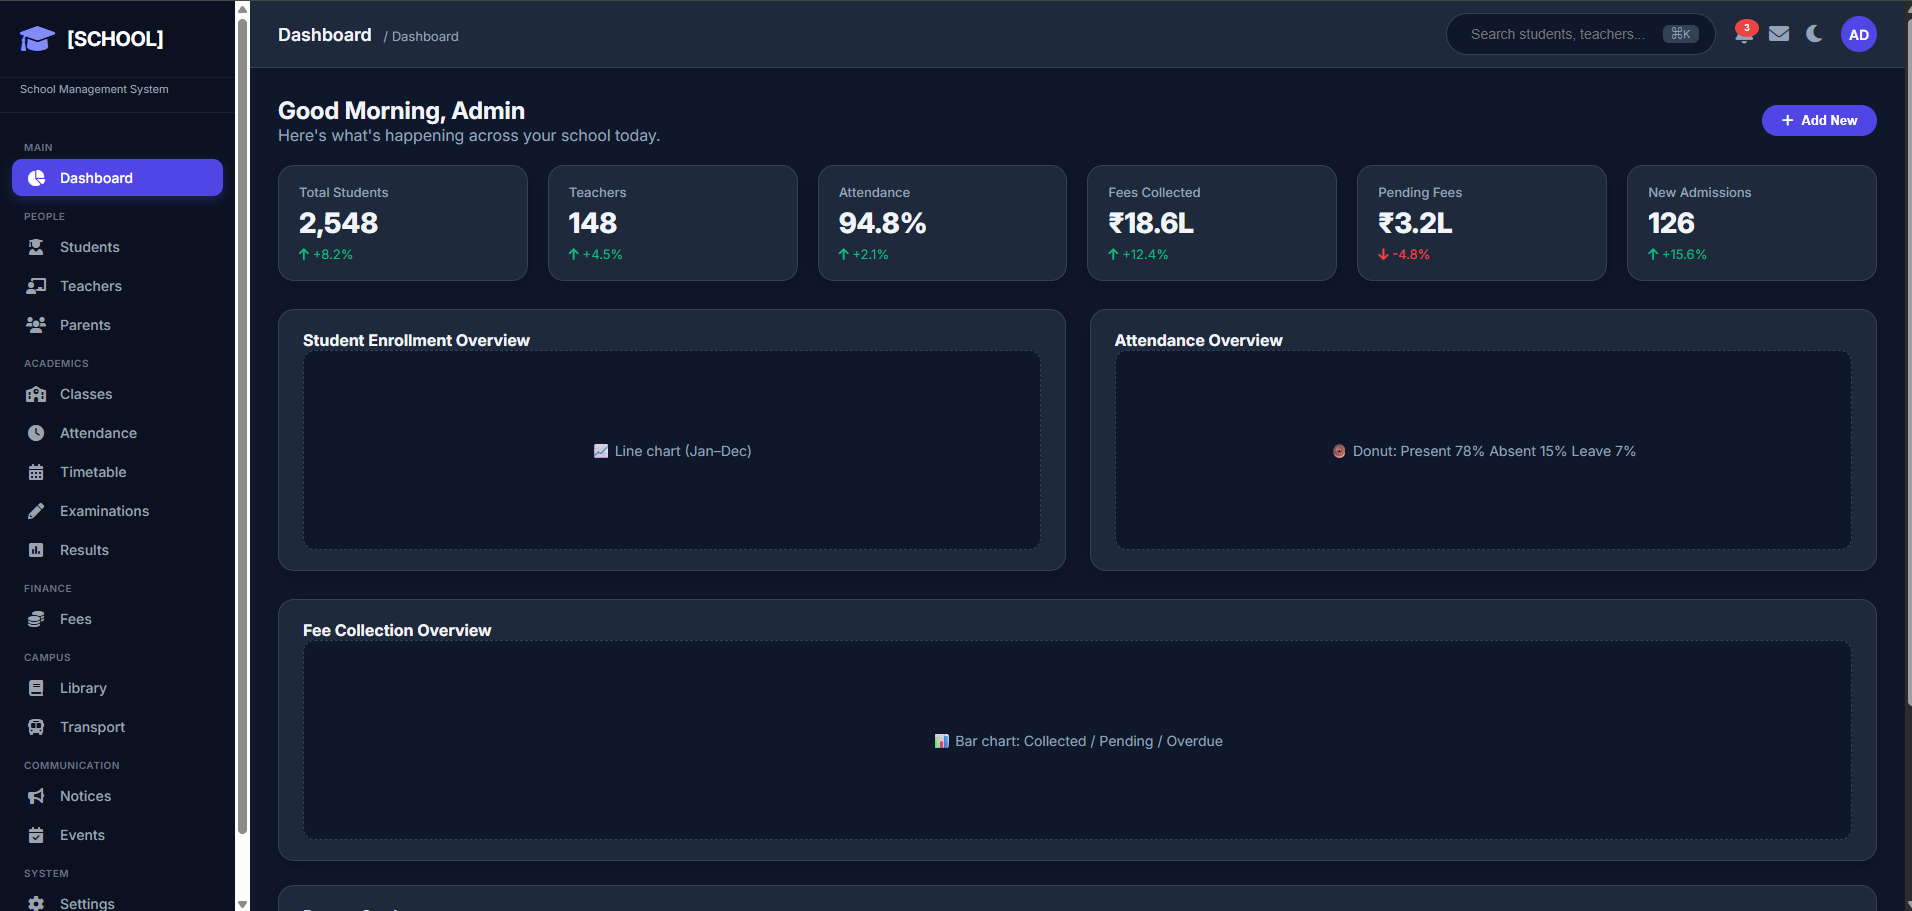Click the Dashboard breadcrumb link

(x=425, y=36)
